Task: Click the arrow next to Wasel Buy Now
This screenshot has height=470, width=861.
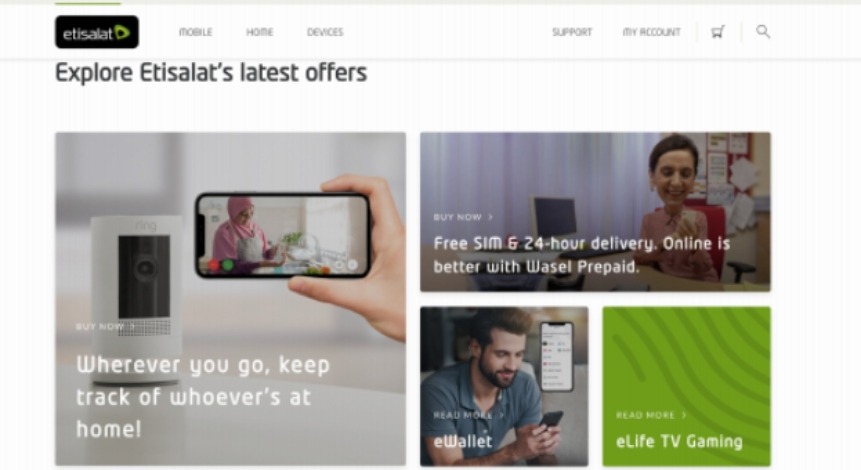Action: pyautogui.click(x=490, y=217)
